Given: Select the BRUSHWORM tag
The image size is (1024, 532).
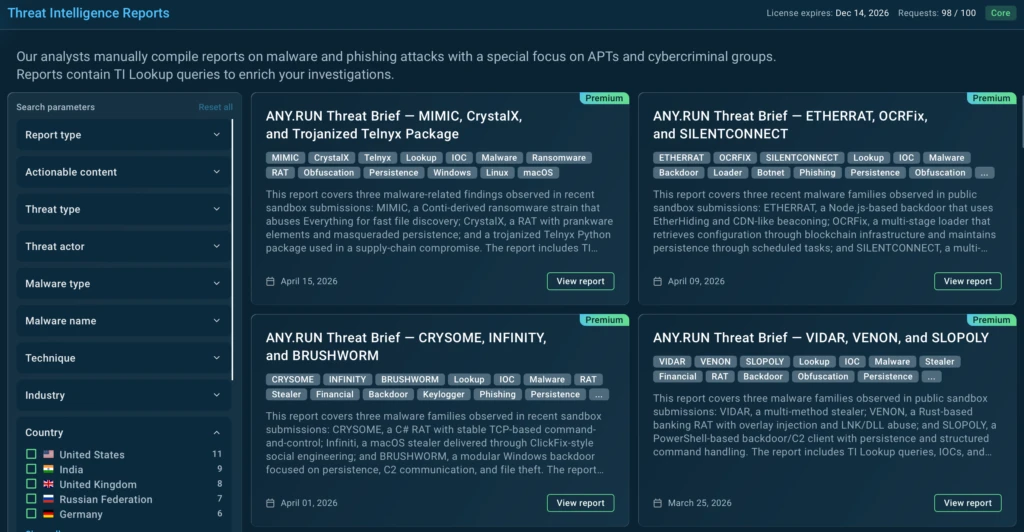Looking at the screenshot, I should click(410, 380).
